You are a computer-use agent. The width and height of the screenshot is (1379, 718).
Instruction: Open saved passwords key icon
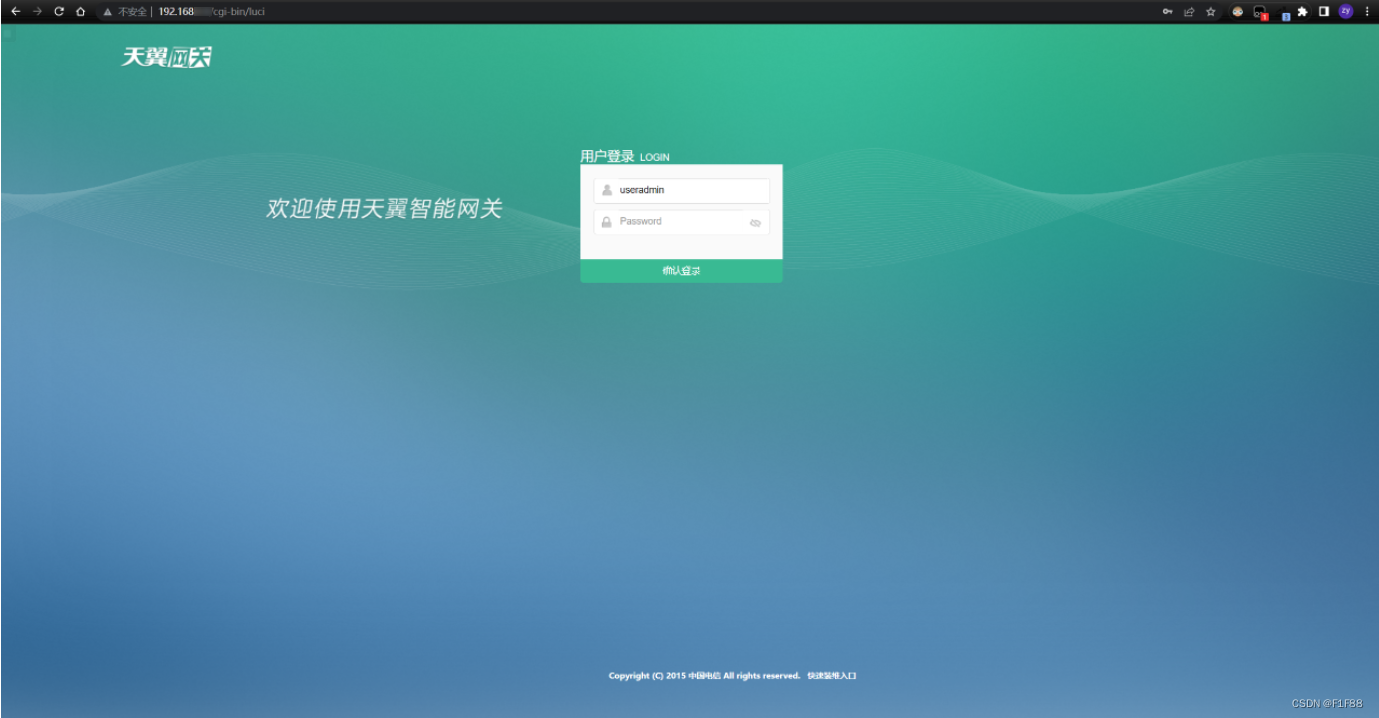coord(1167,12)
